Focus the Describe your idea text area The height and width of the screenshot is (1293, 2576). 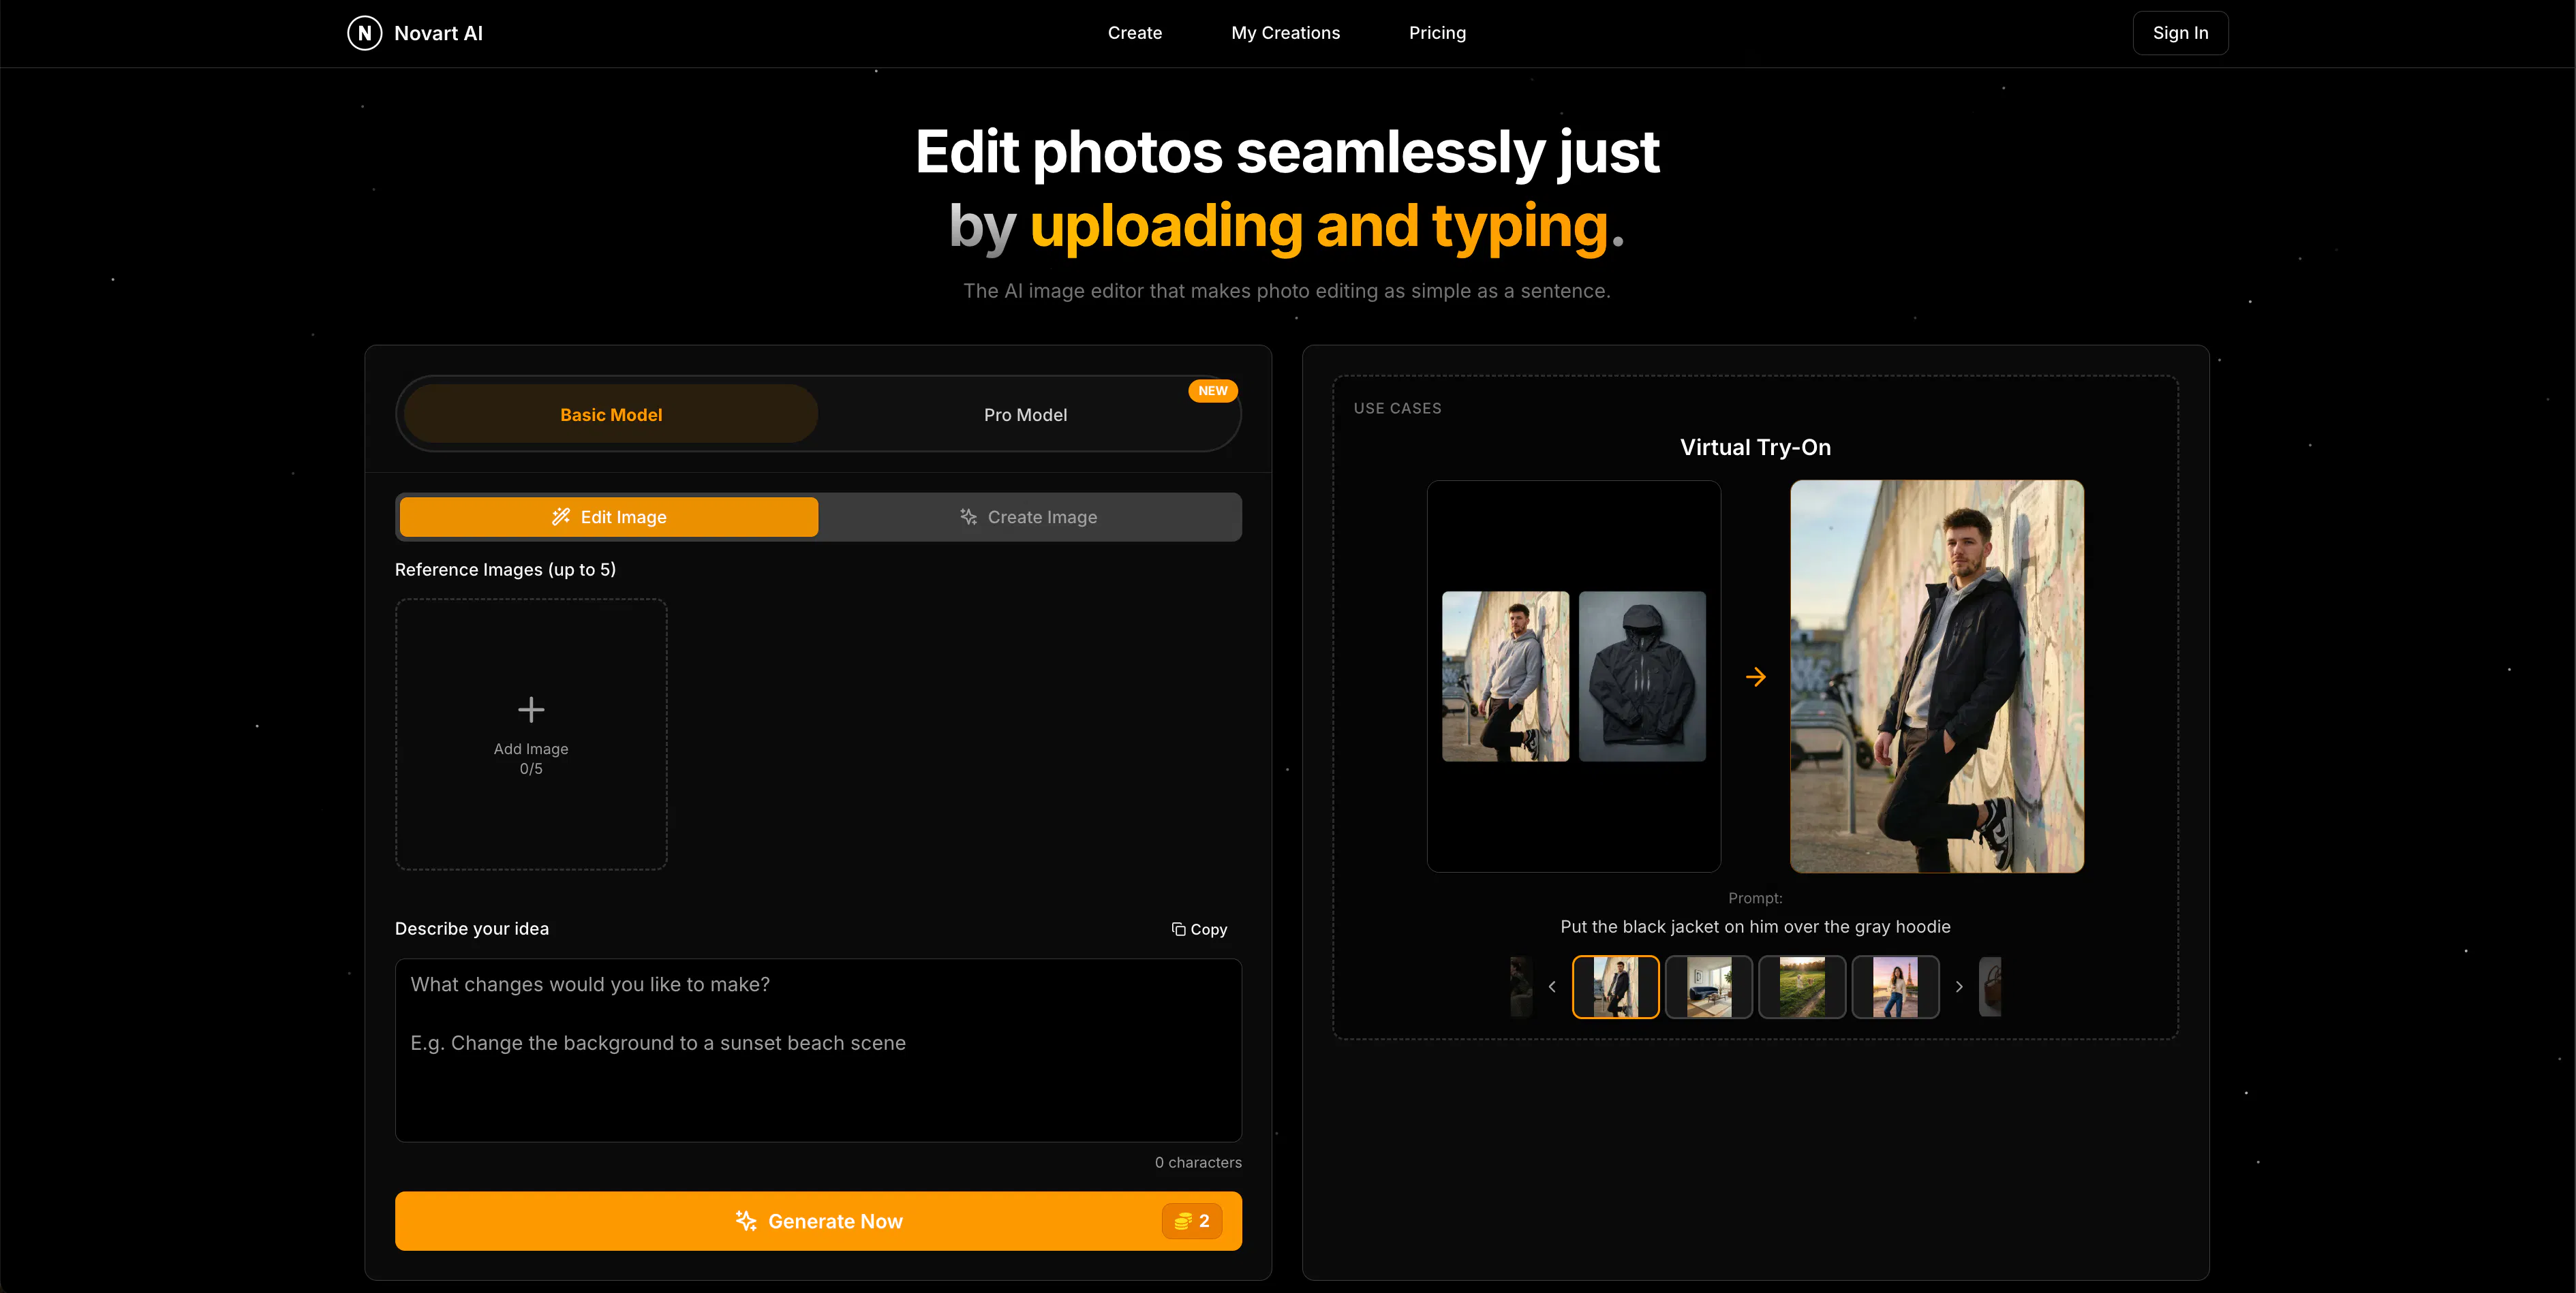[x=818, y=1050]
